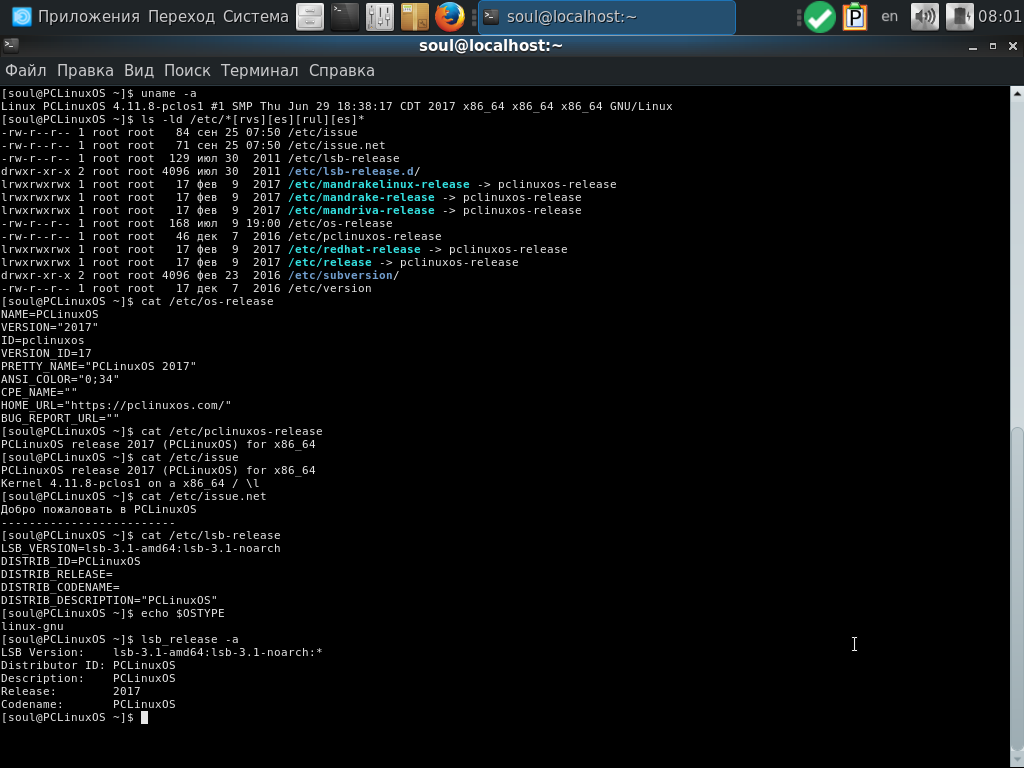Click the terminal cursor at last prompt
1024x768 pixels.
pyautogui.click(x=144, y=718)
